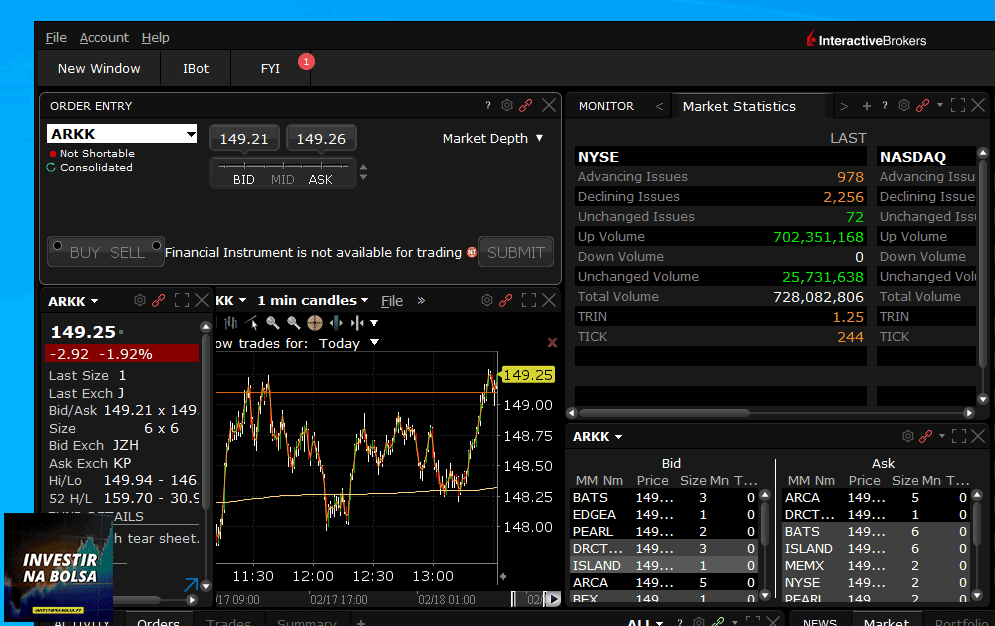Maximize the ARKK quote panel
This screenshot has width=995, height=626.
181,300
